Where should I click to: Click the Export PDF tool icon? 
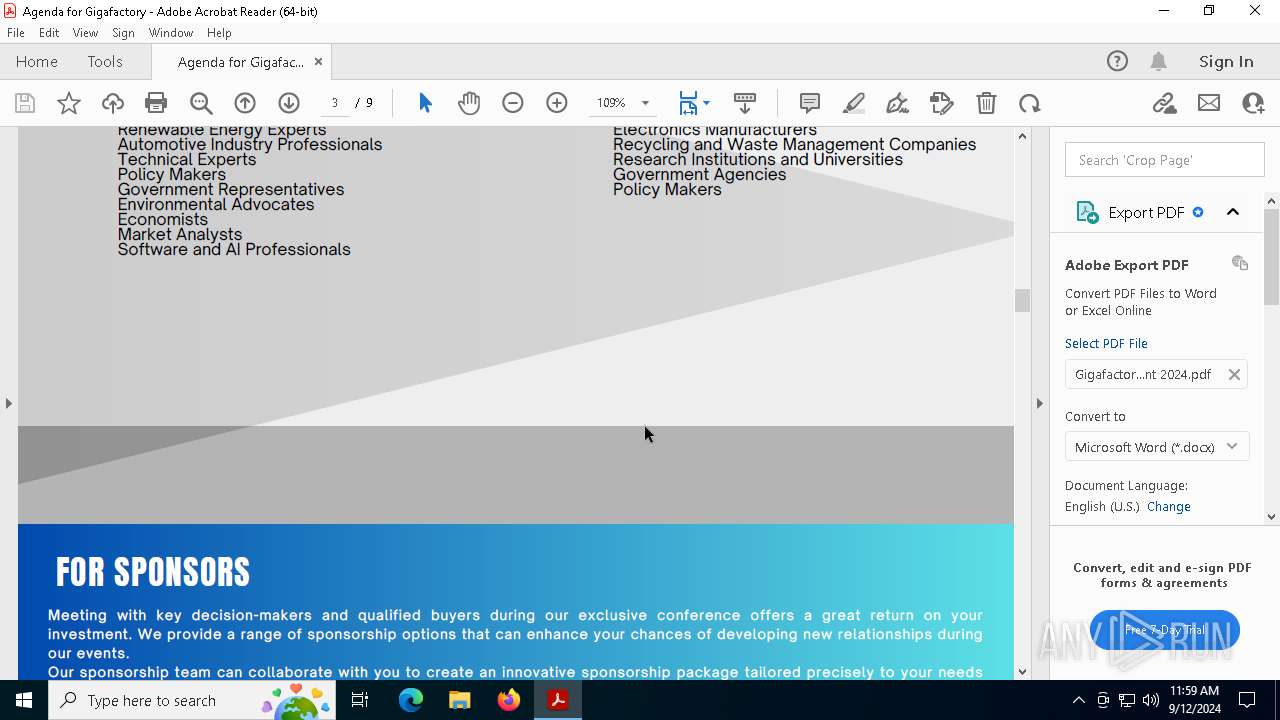pos(1087,212)
